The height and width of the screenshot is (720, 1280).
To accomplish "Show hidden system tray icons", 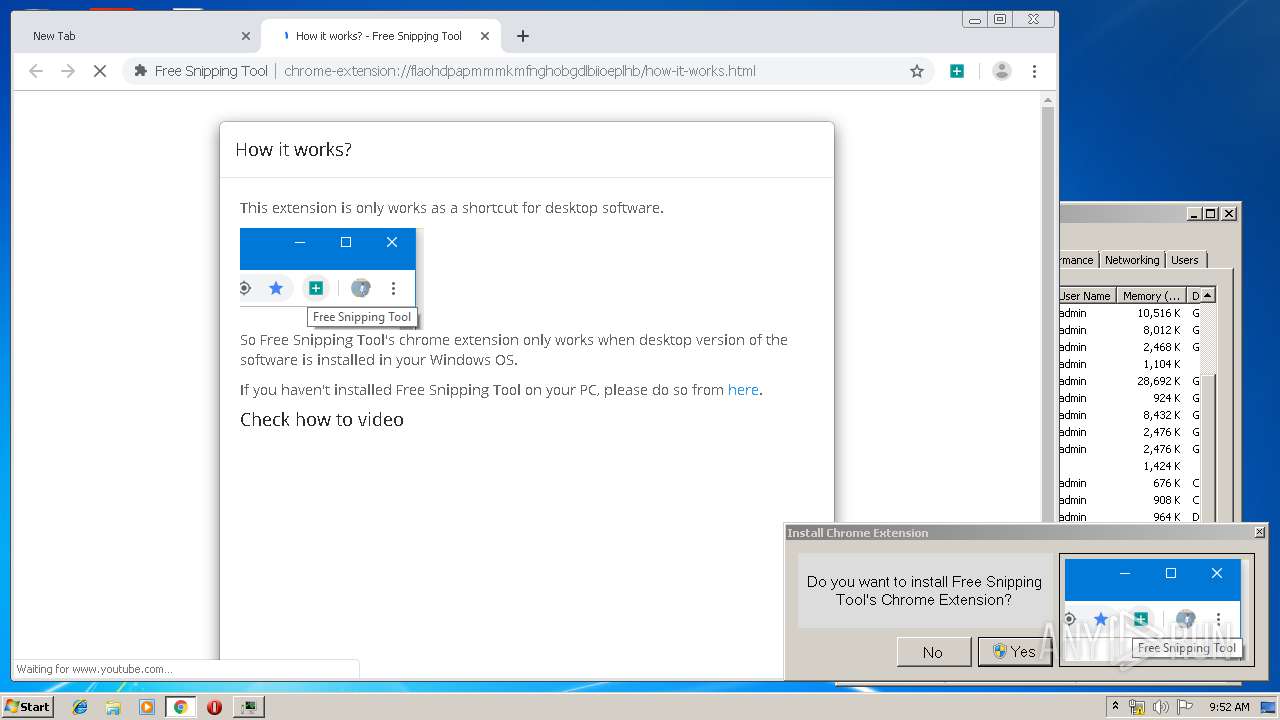I will 1115,707.
